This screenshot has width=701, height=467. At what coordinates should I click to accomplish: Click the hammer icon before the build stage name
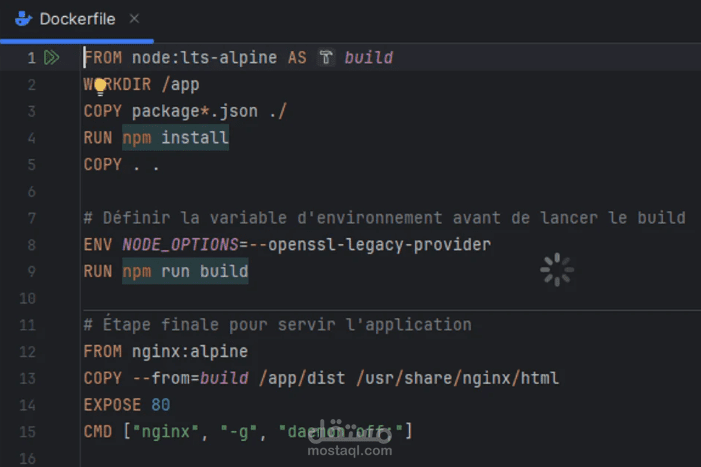[x=326, y=57]
